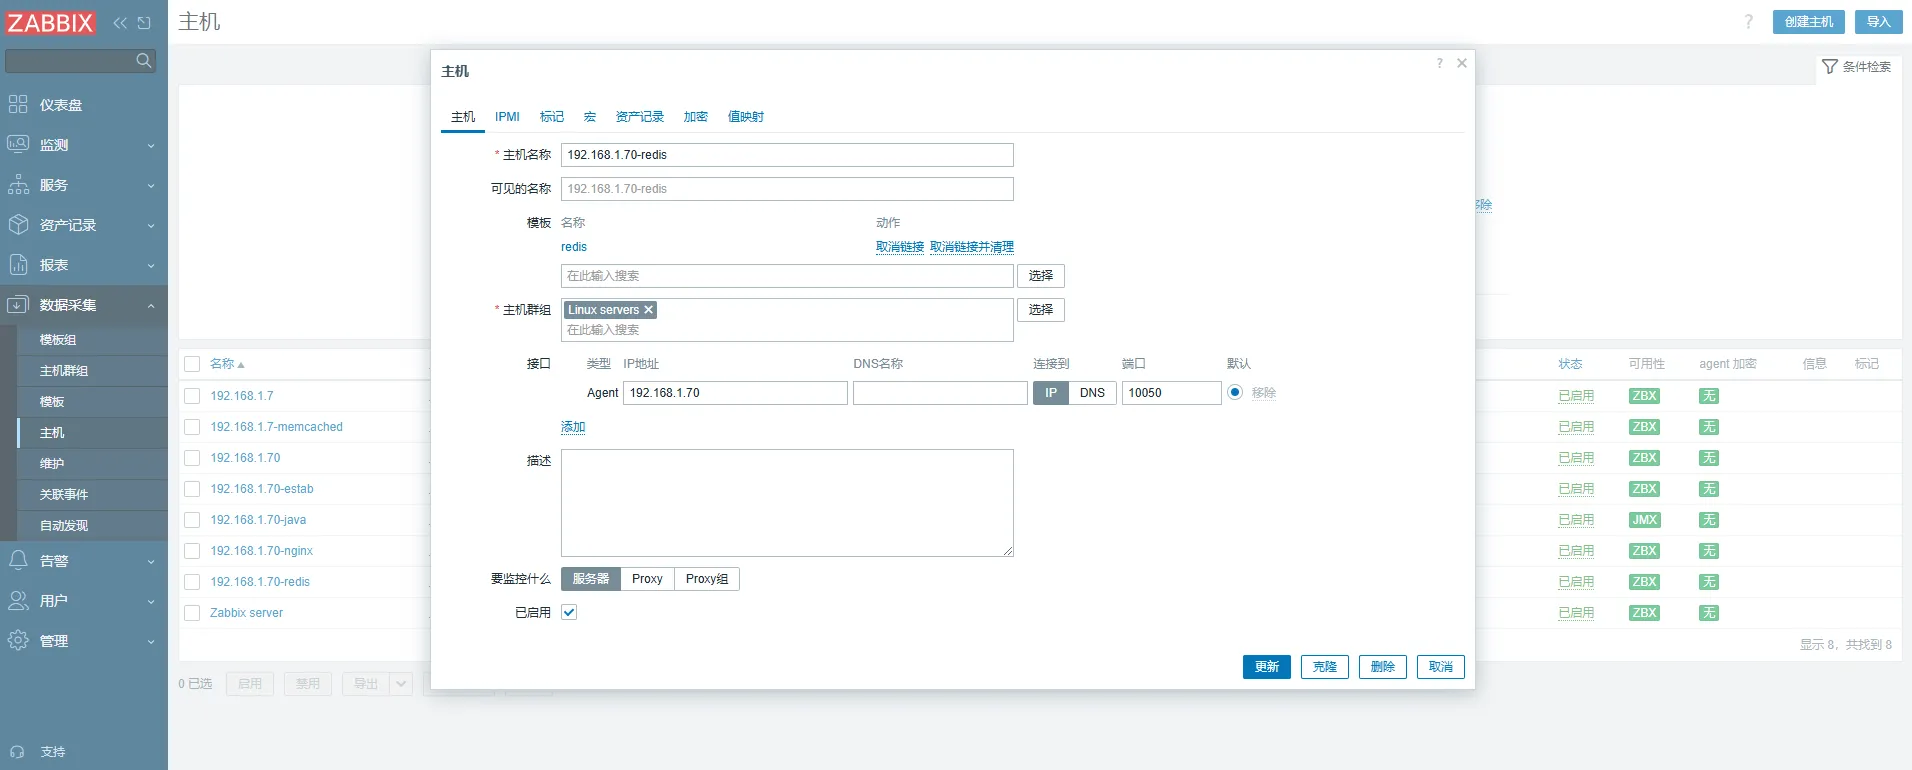Click the Zabbix logo
1912x770 pixels.
pos(50,22)
